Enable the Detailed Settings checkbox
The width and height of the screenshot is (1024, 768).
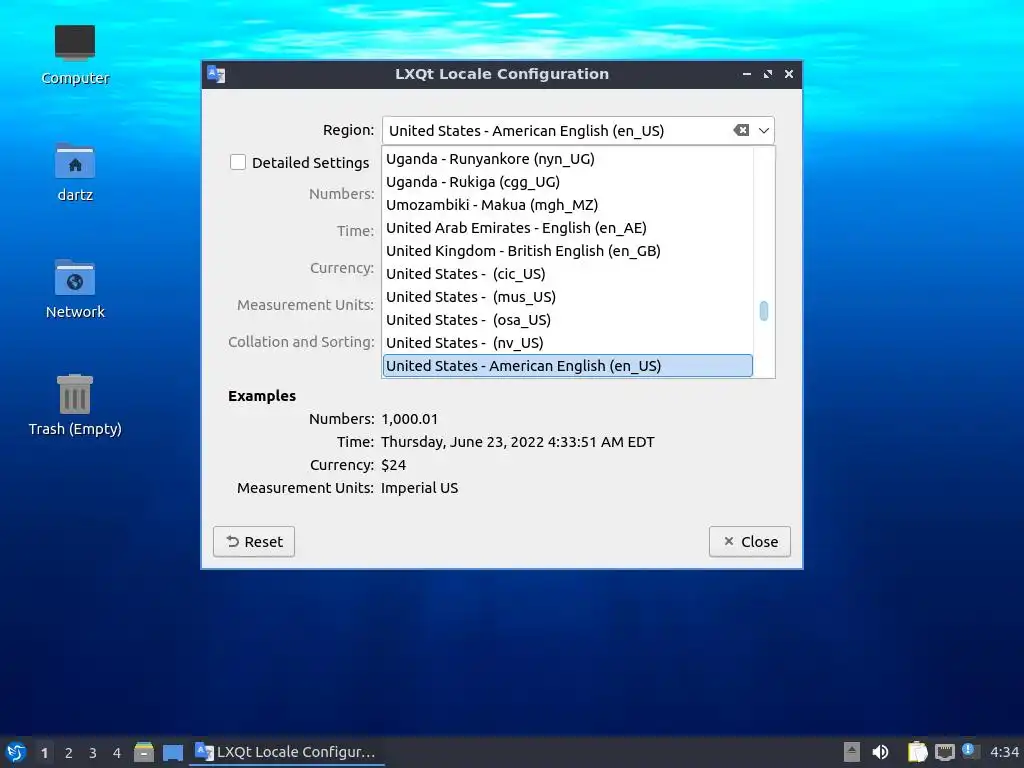(x=238, y=162)
